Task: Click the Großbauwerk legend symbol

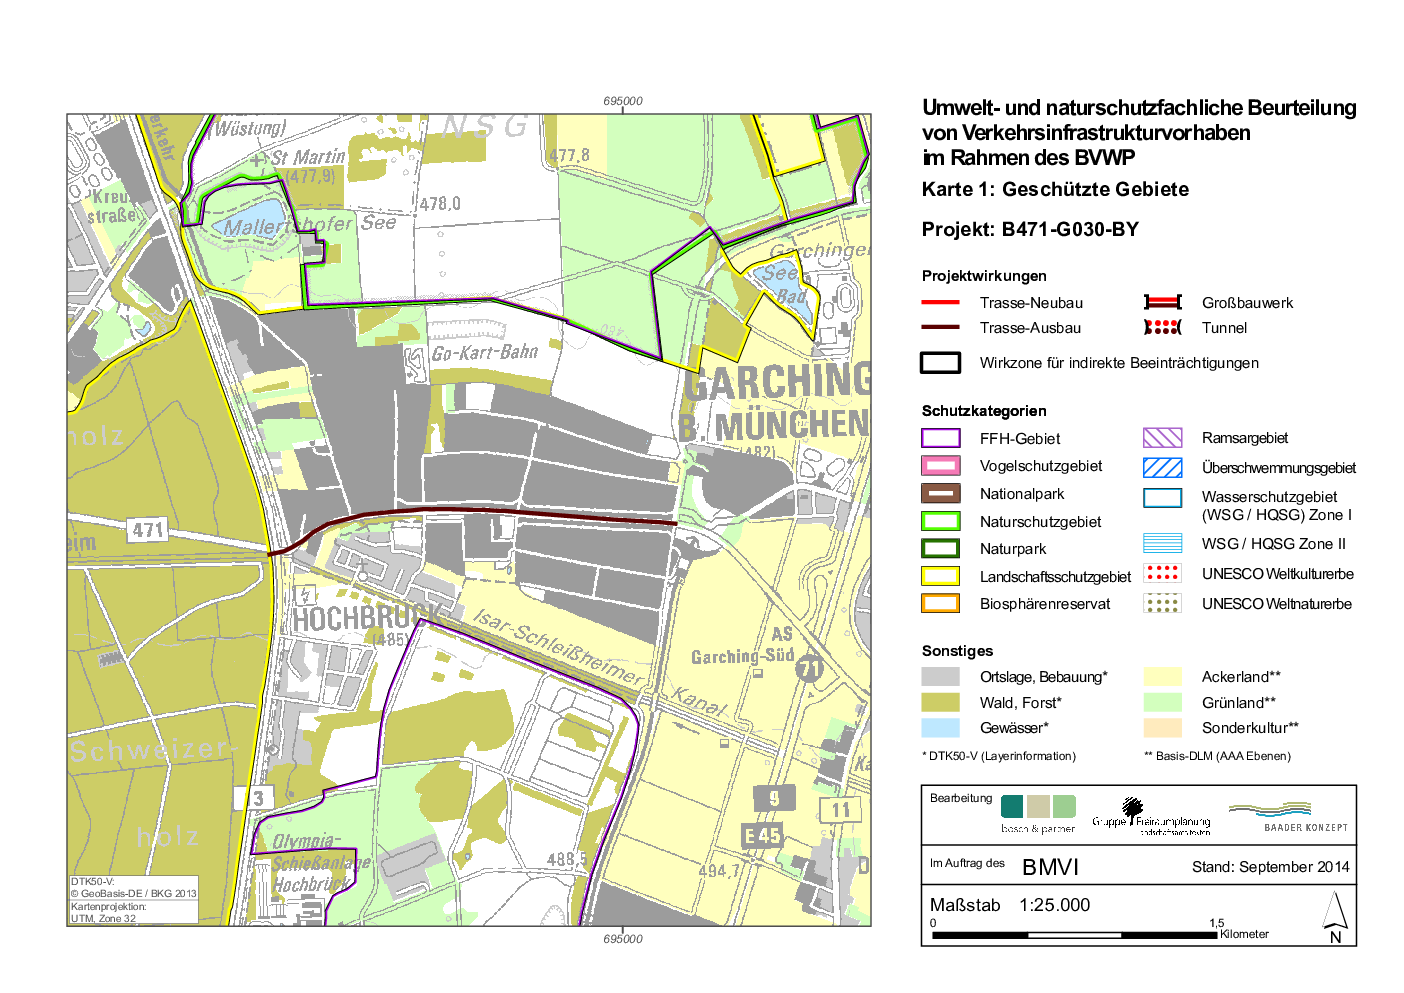Action: [x=1162, y=302]
